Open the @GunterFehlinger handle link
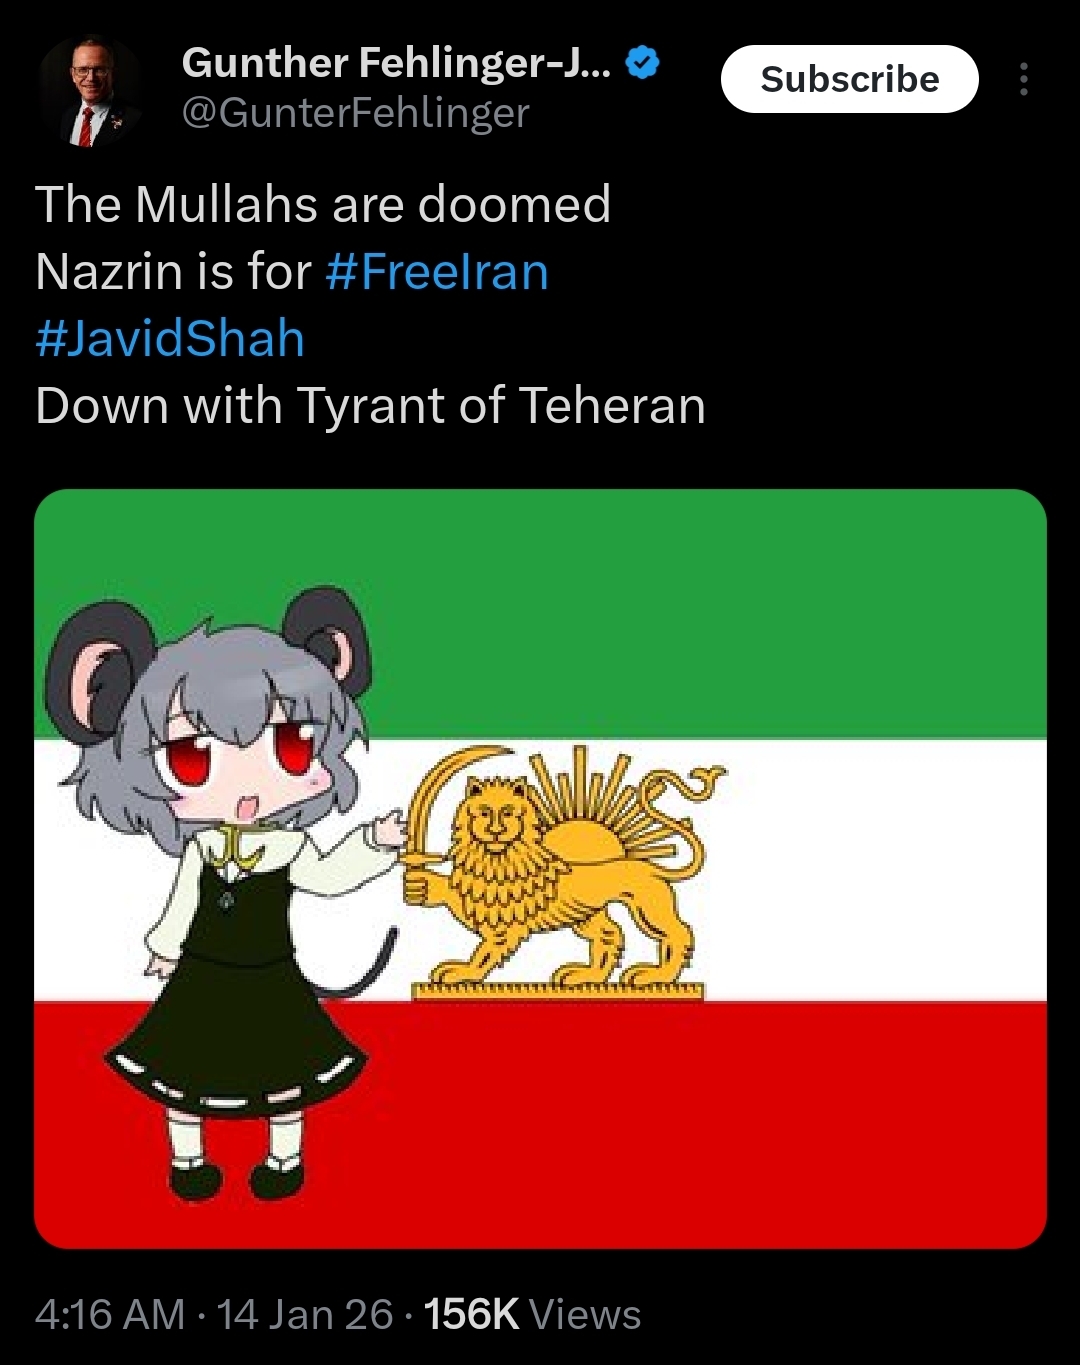 pos(355,113)
